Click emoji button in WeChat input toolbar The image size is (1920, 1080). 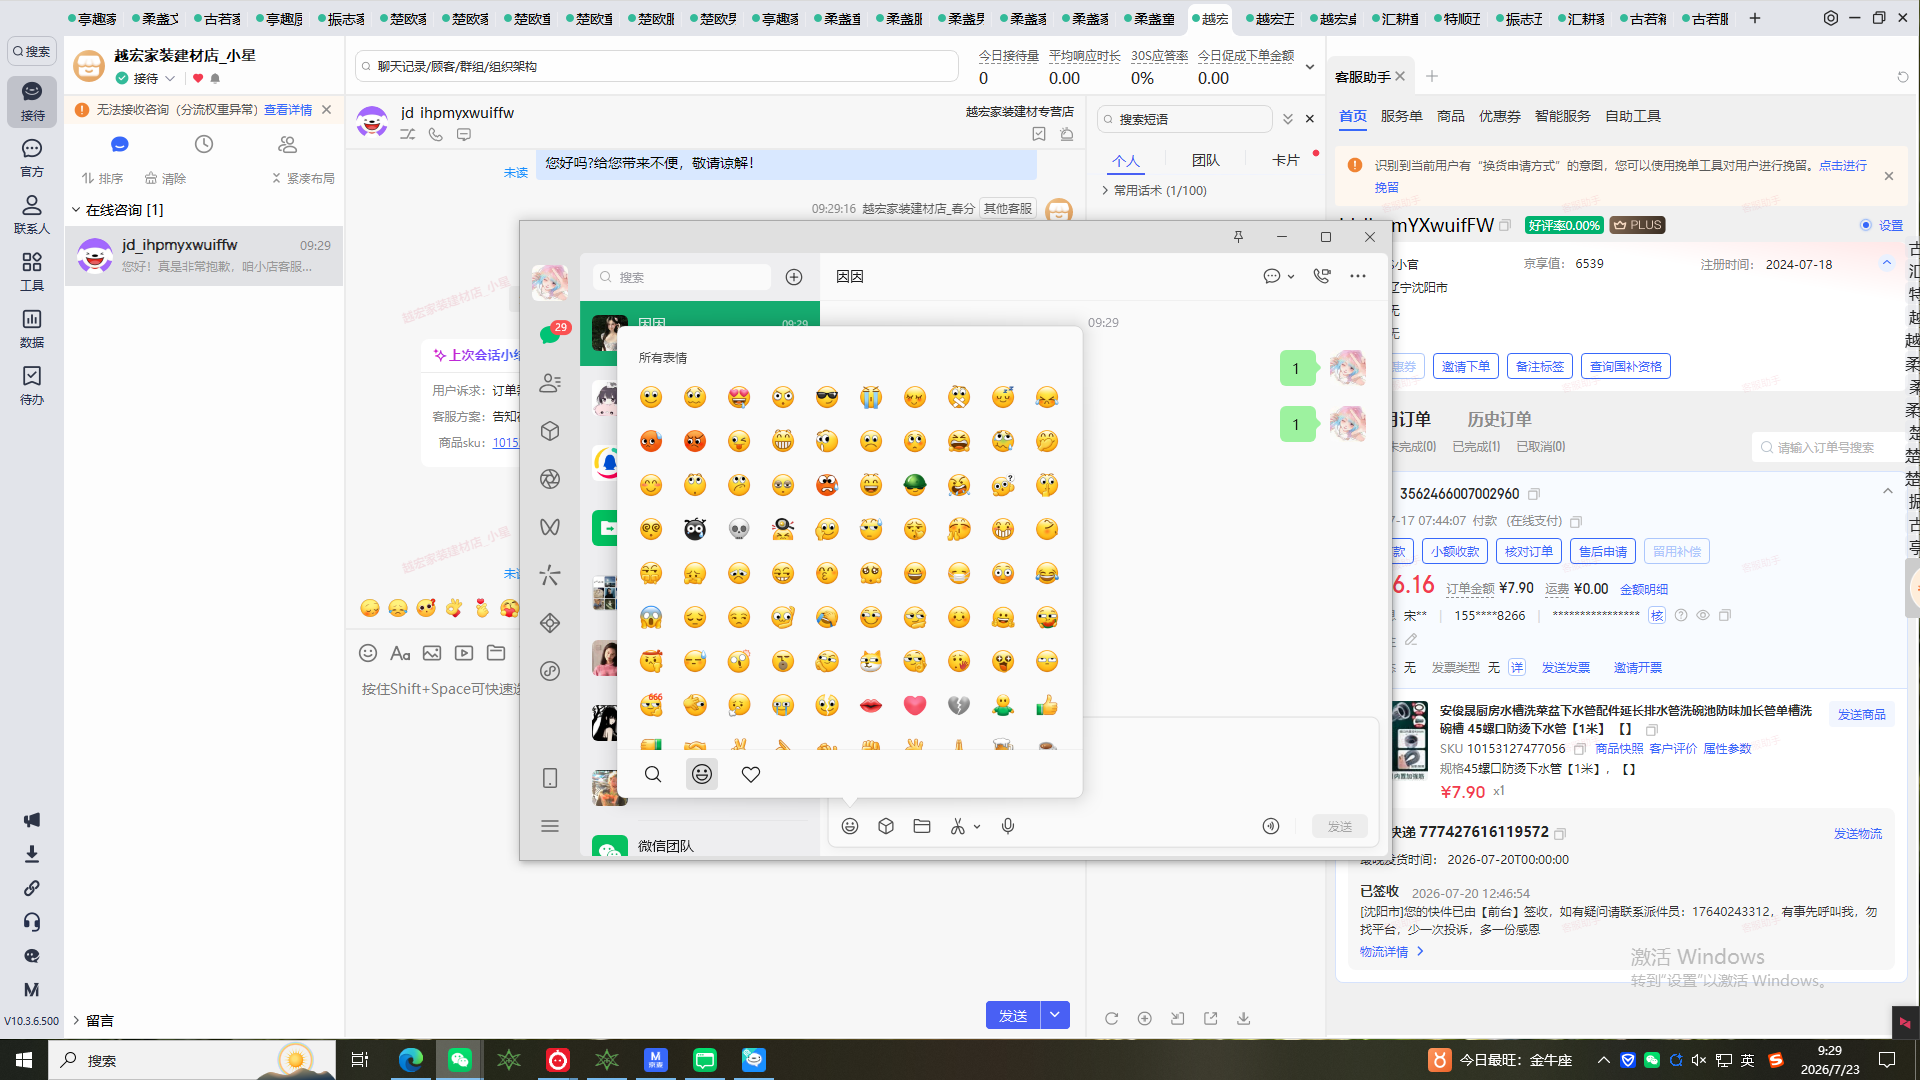point(850,826)
